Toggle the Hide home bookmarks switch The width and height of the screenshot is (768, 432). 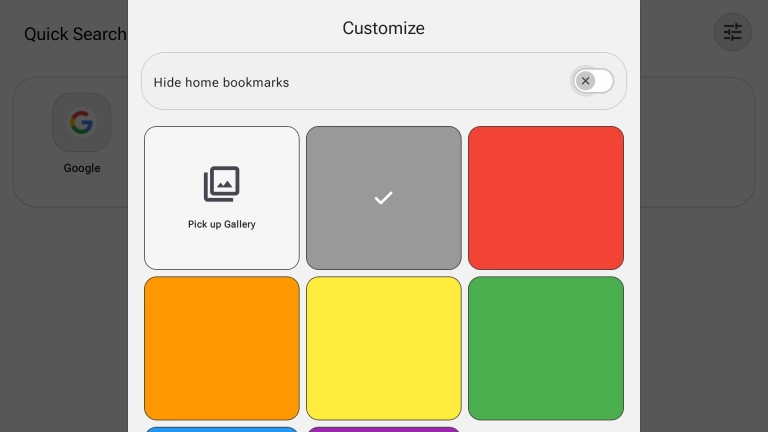[594, 81]
